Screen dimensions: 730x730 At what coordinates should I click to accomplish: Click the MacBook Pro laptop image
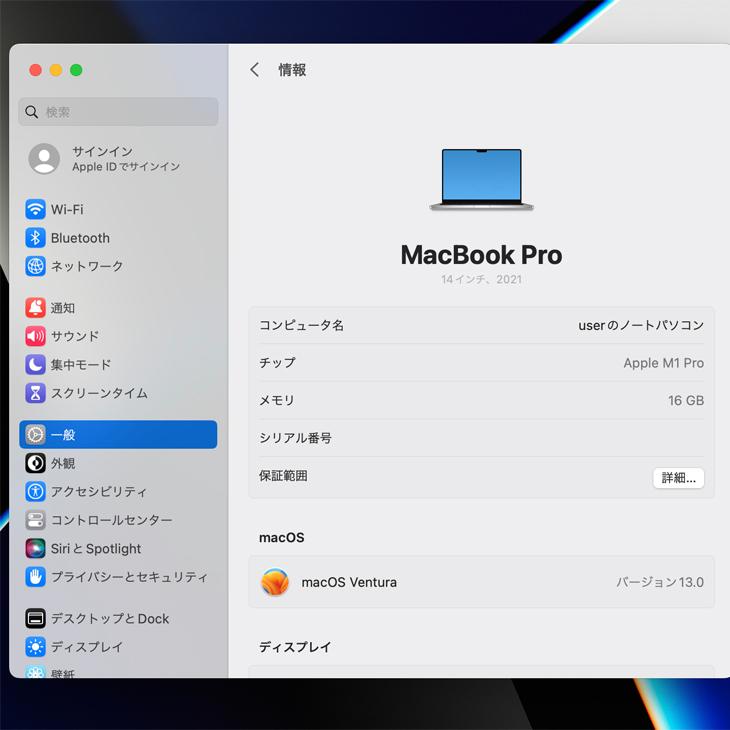coord(481,180)
